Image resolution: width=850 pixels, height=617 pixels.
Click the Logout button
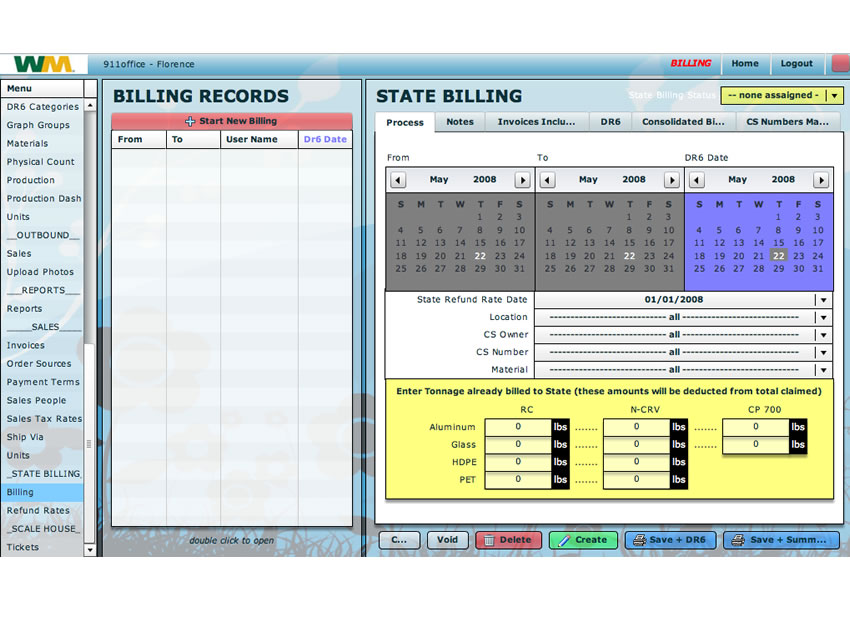(x=796, y=63)
